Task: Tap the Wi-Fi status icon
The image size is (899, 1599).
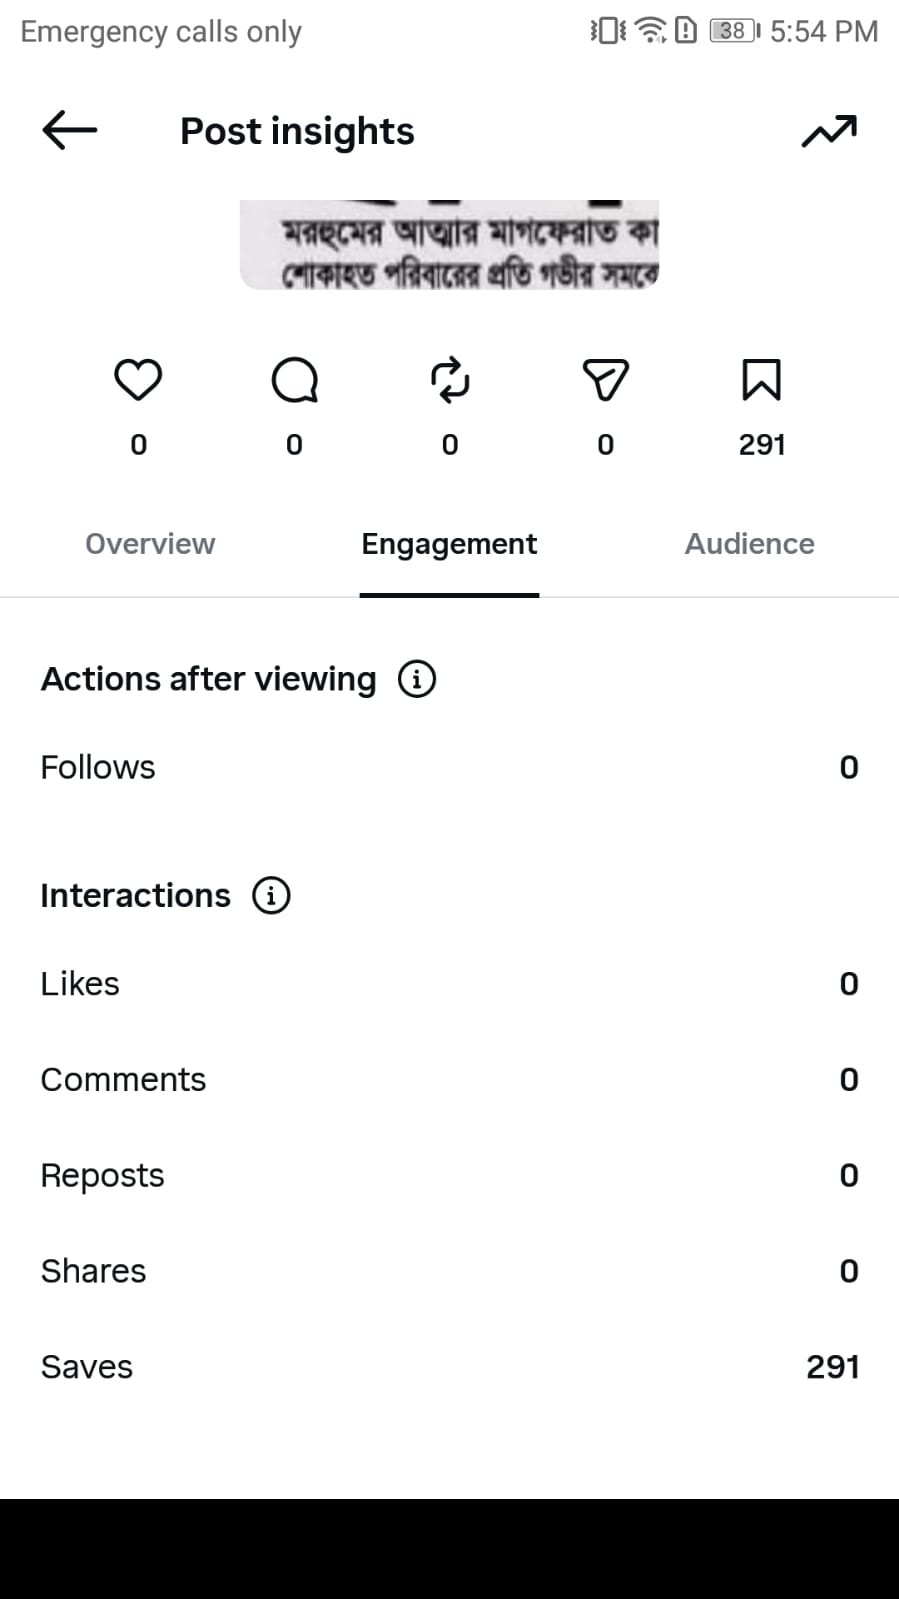Action: 651,31
